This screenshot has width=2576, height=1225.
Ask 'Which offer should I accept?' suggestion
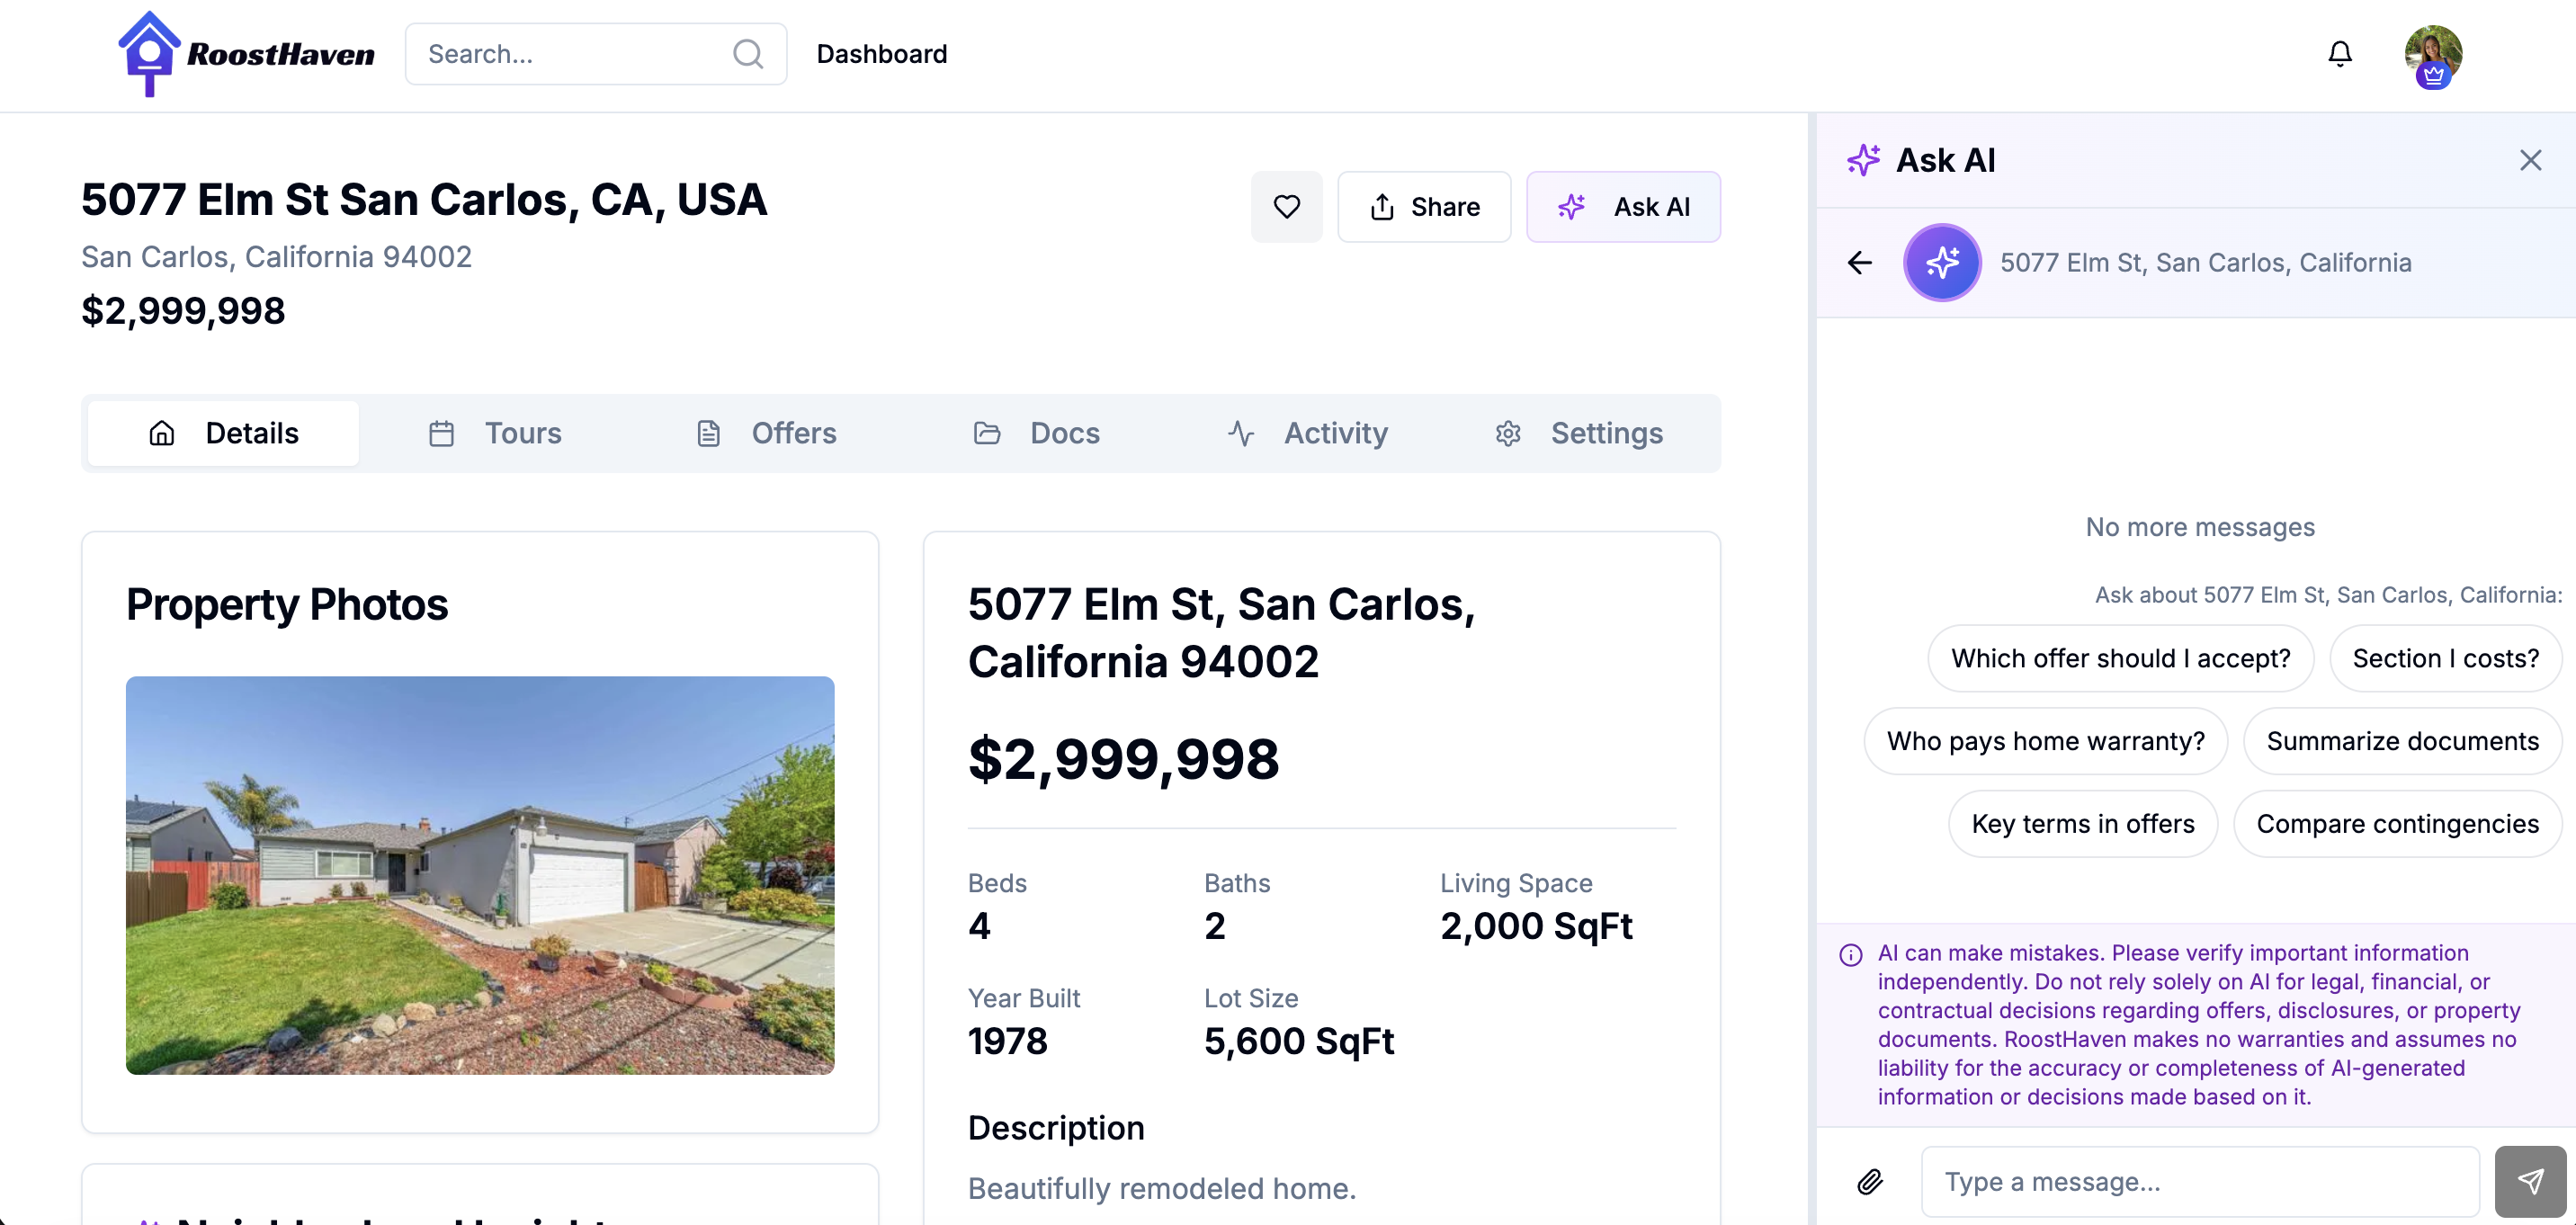pos(2121,658)
